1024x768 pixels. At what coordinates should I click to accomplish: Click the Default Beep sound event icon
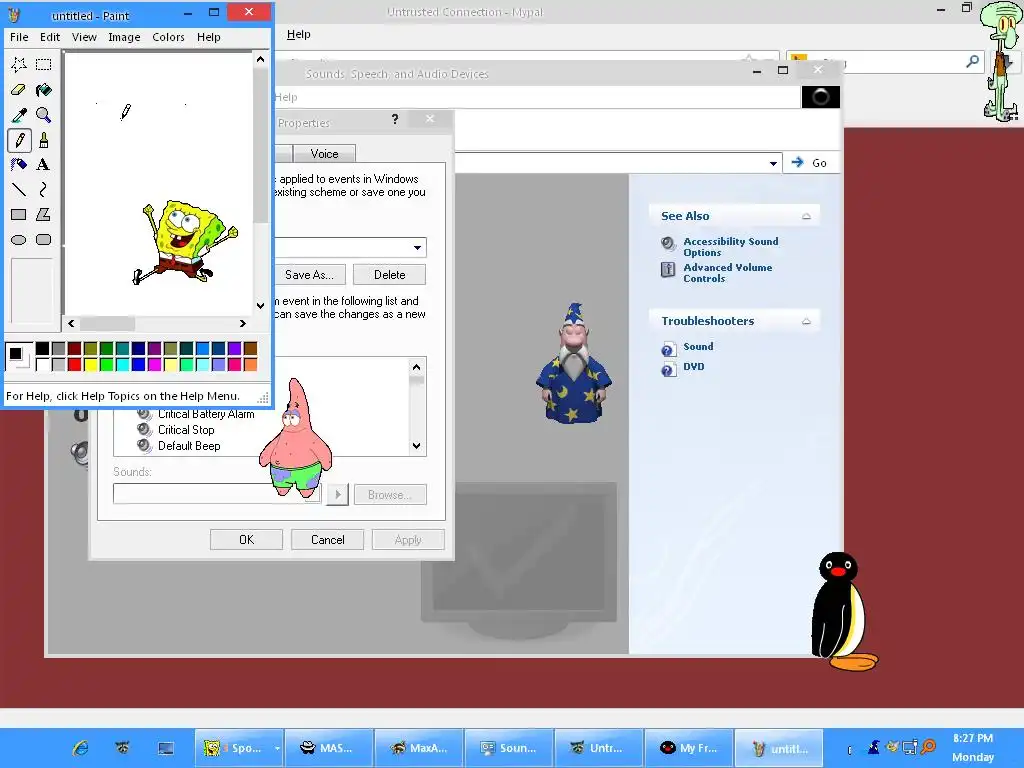[x=144, y=446]
